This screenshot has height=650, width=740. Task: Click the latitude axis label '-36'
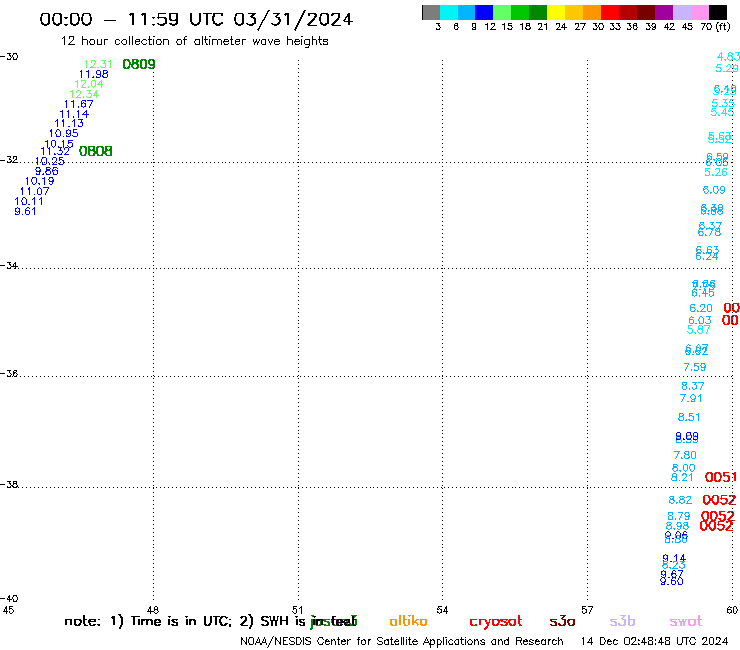point(9,373)
